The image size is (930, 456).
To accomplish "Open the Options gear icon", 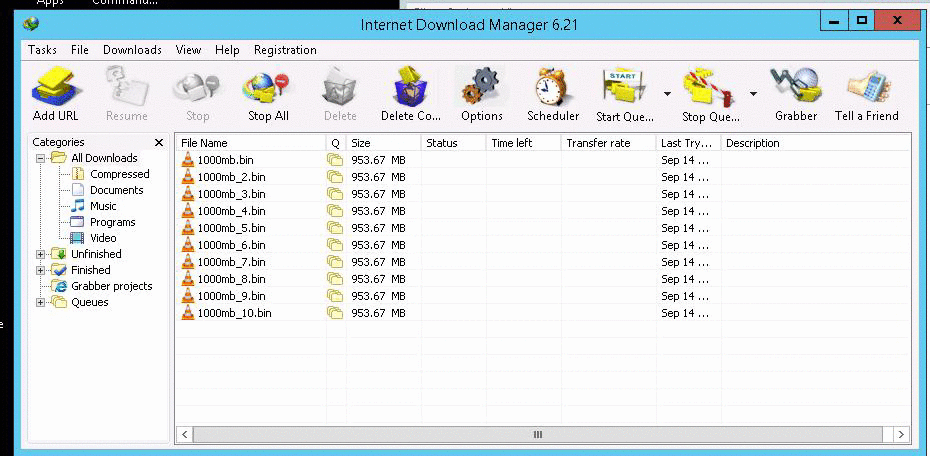I will (x=481, y=86).
